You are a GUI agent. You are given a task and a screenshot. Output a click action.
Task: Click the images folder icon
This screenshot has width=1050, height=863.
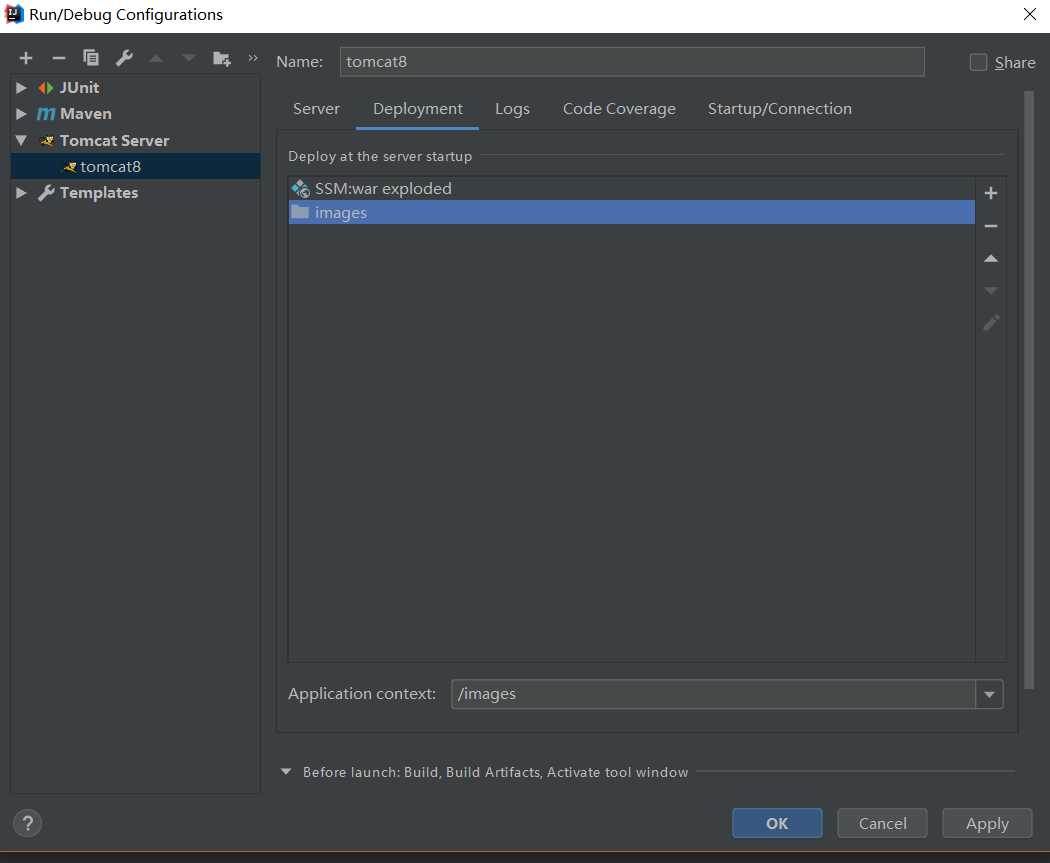tap(300, 212)
